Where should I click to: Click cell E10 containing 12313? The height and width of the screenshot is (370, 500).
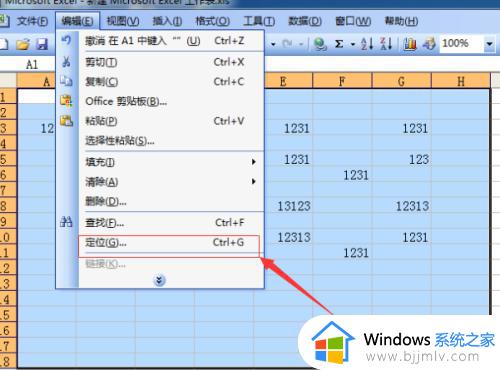click(x=289, y=237)
